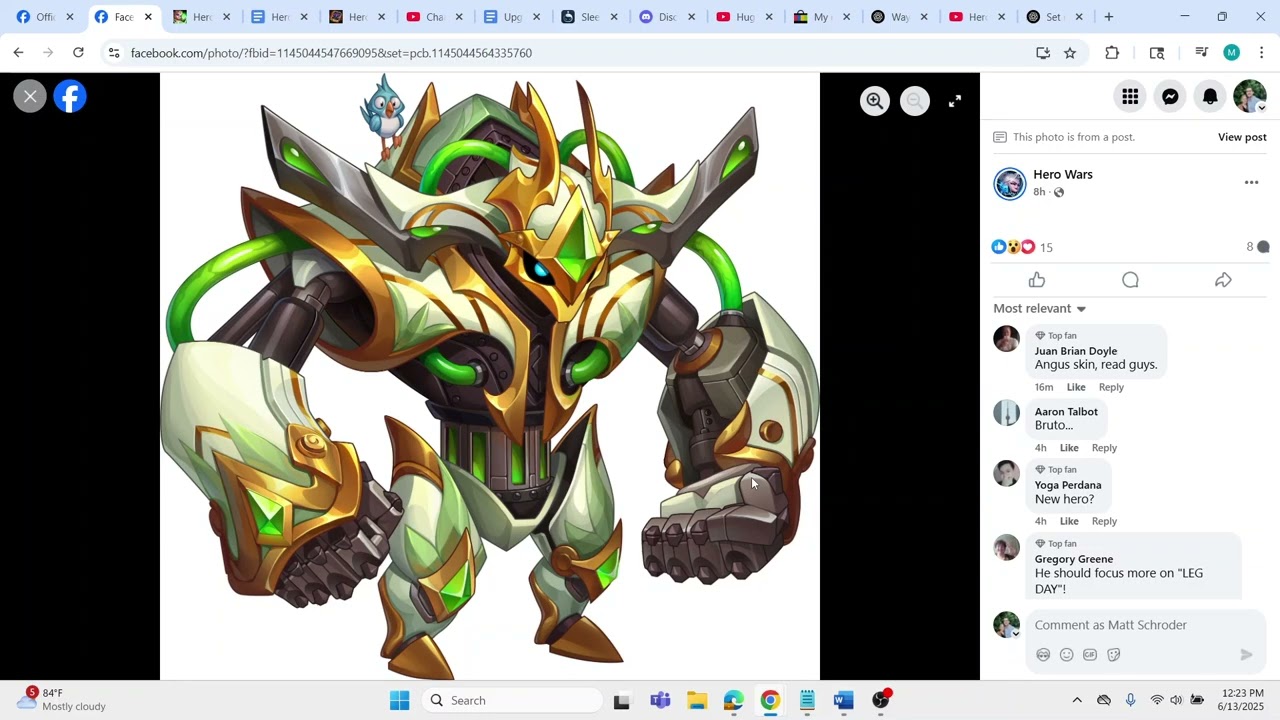Open the notifications bell
1280x720 pixels.
[x=1210, y=96]
